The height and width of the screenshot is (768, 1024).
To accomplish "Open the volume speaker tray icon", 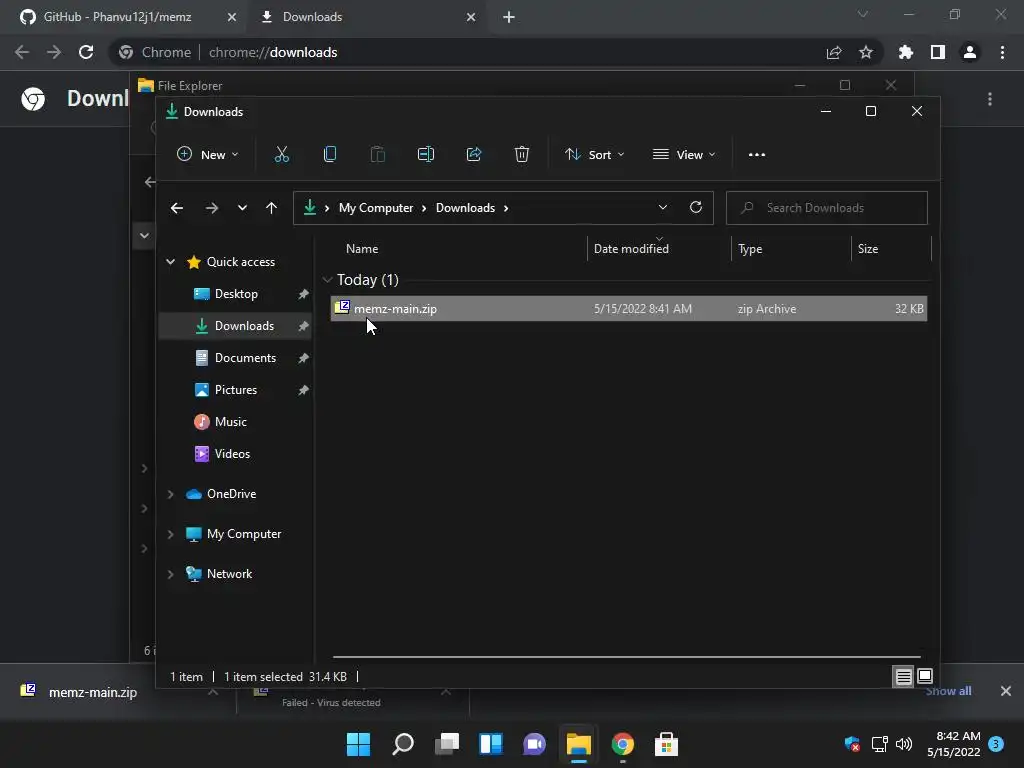I will pyautogui.click(x=904, y=744).
